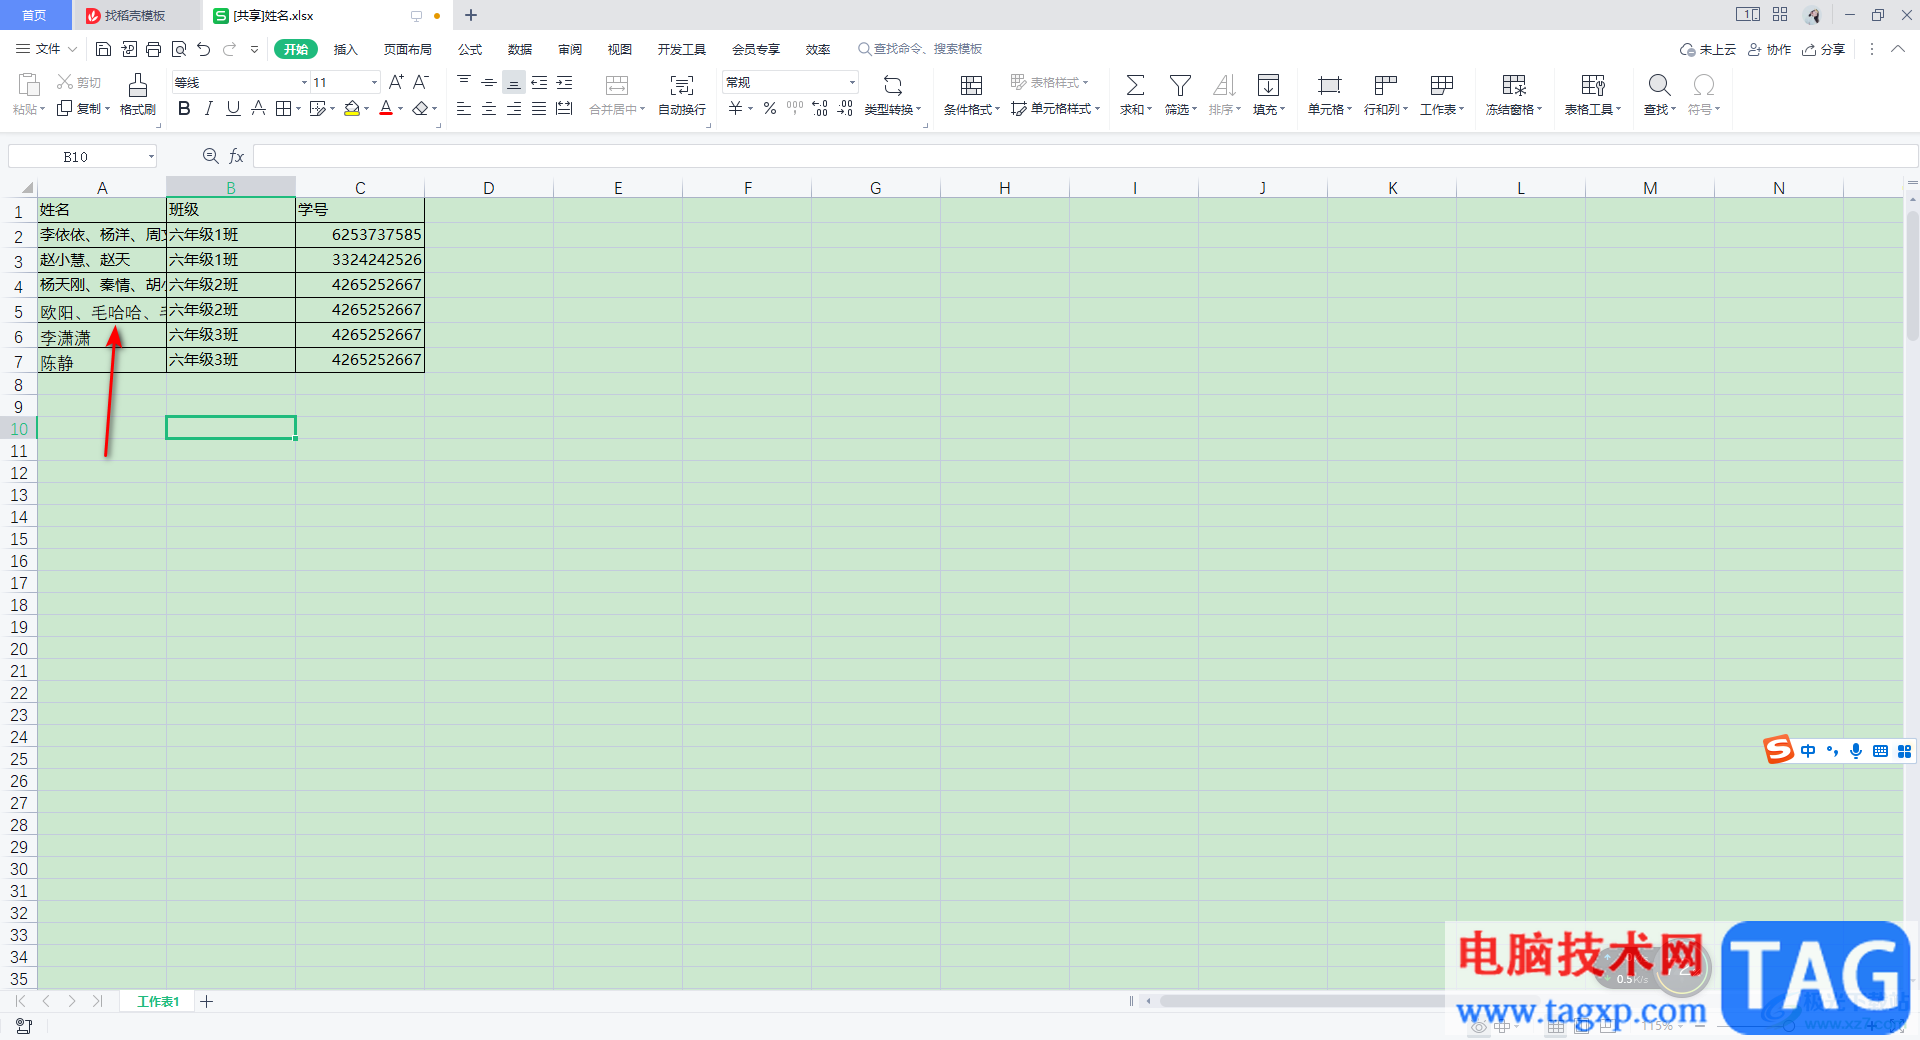
Task: Click the decrease indent icon
Action: click(x=539, y=82)
